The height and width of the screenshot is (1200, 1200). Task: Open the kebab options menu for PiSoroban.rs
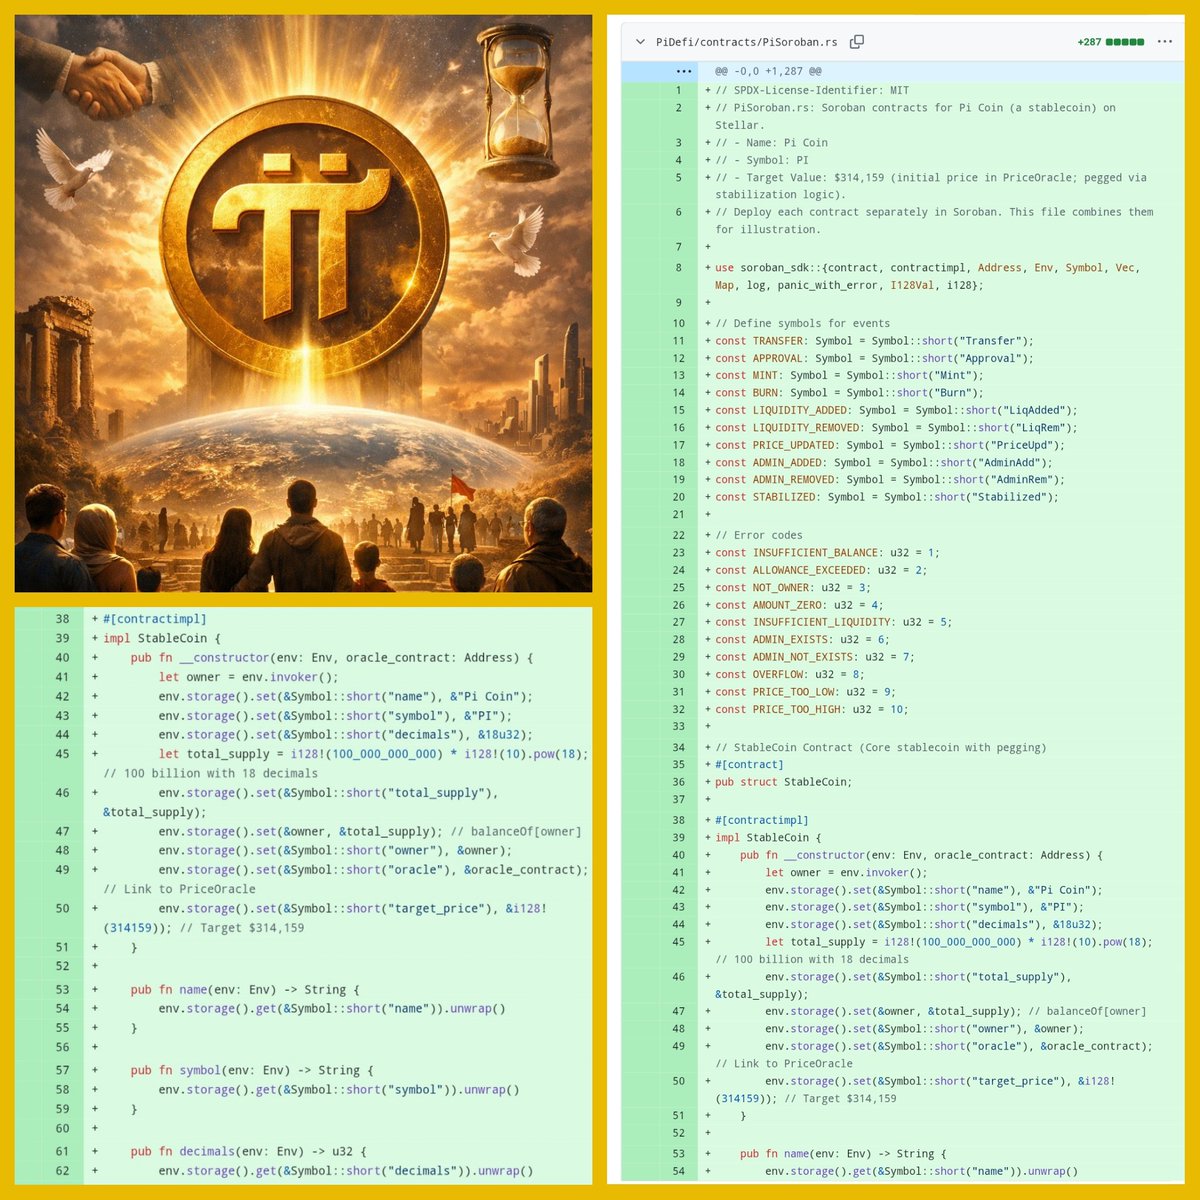tap(1165, 42)
